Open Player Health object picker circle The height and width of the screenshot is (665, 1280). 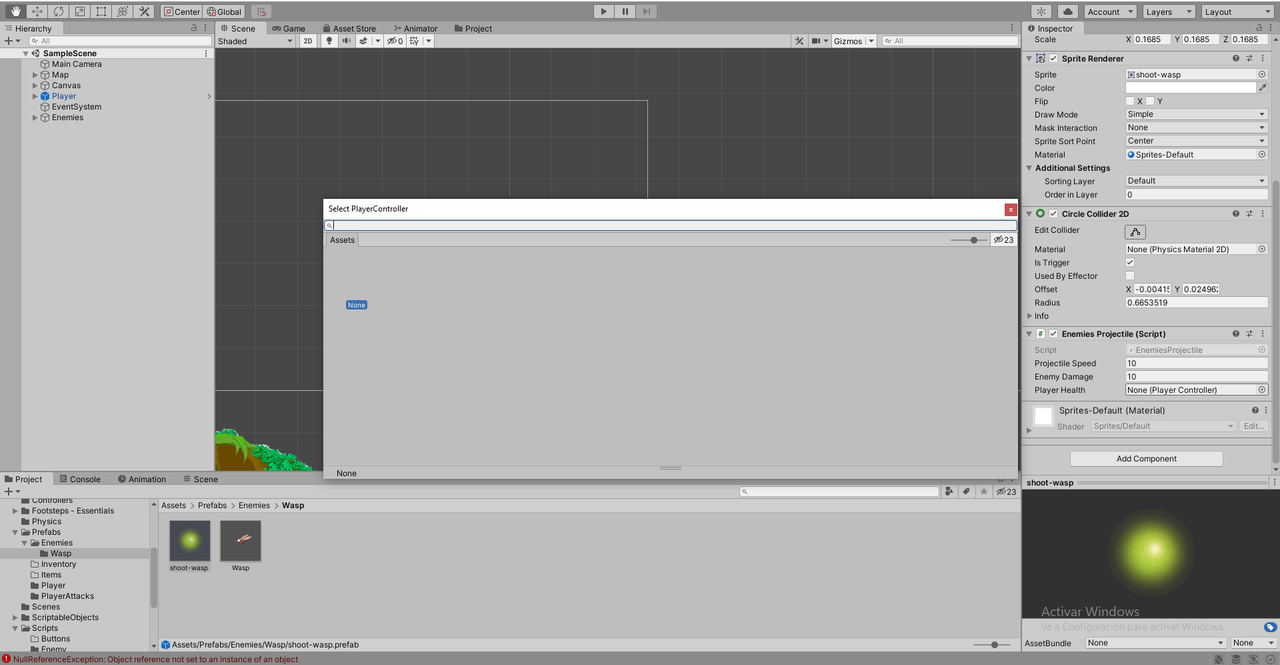pos(1262,390)
